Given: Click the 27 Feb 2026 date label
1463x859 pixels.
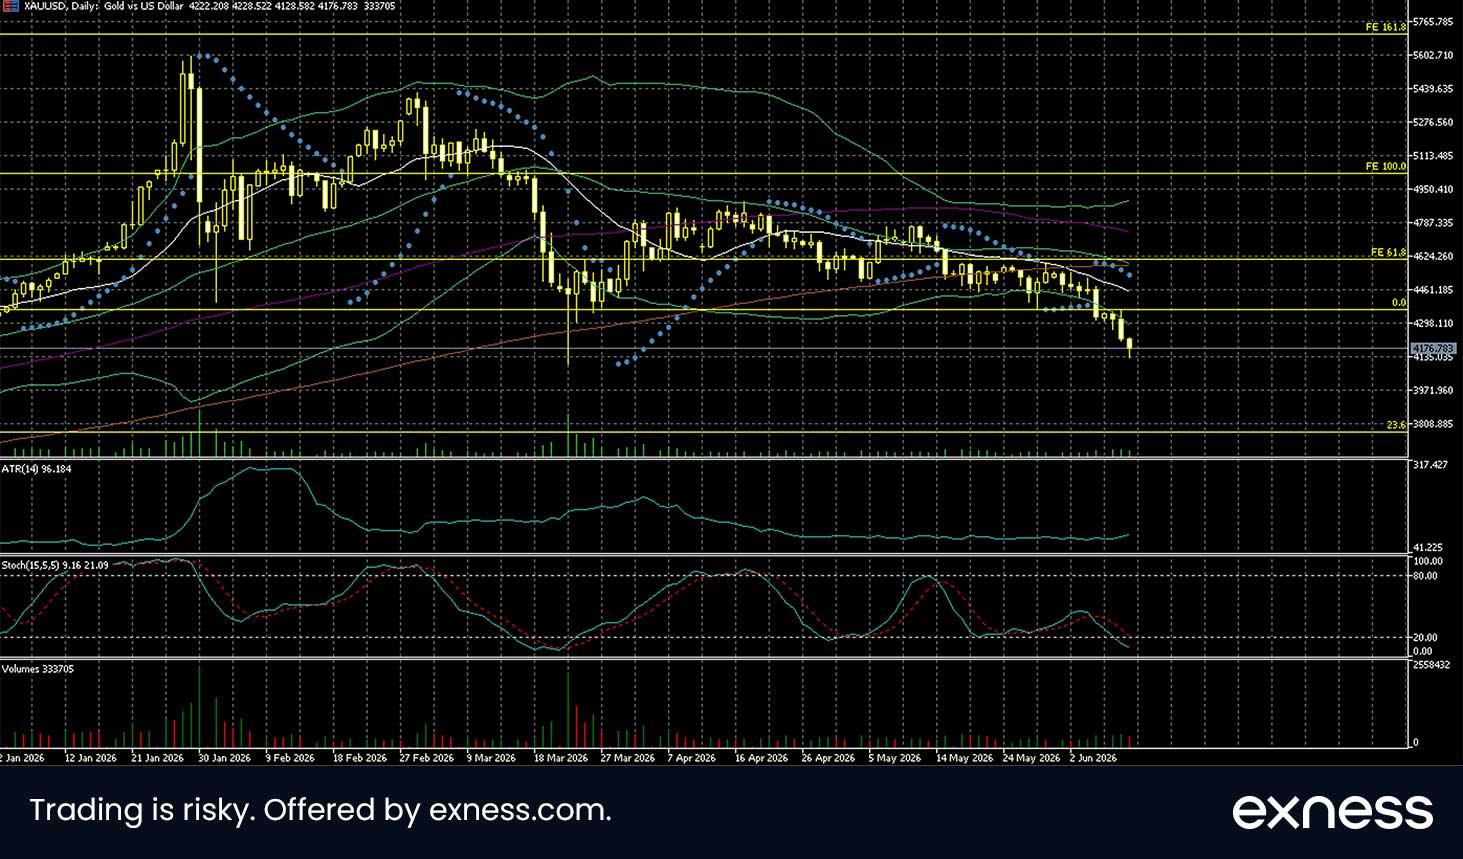Looking at the screenshot, I should [x=426, y=758].
